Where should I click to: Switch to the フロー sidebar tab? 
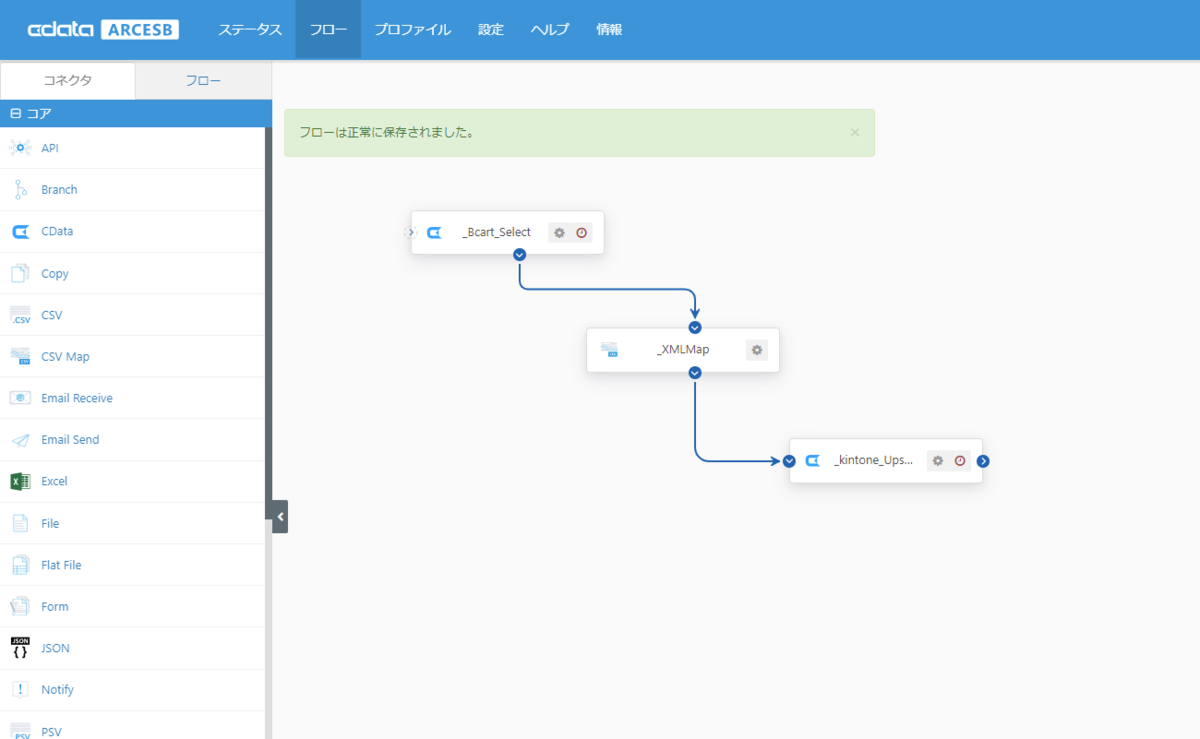203,81
